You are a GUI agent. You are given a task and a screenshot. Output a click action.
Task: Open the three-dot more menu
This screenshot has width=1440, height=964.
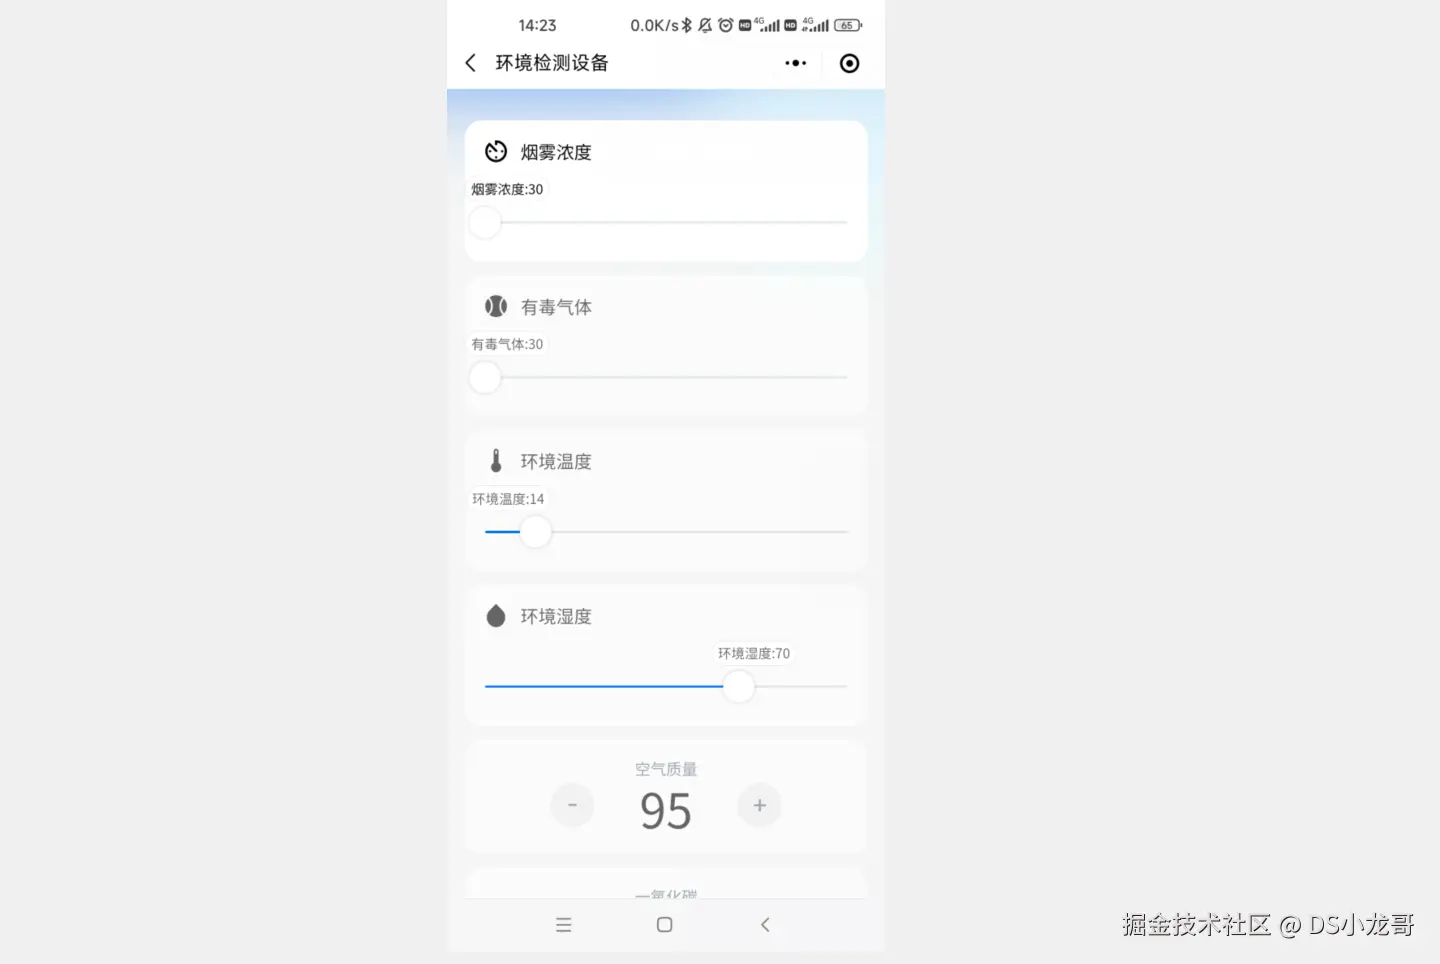coord(796,63)
